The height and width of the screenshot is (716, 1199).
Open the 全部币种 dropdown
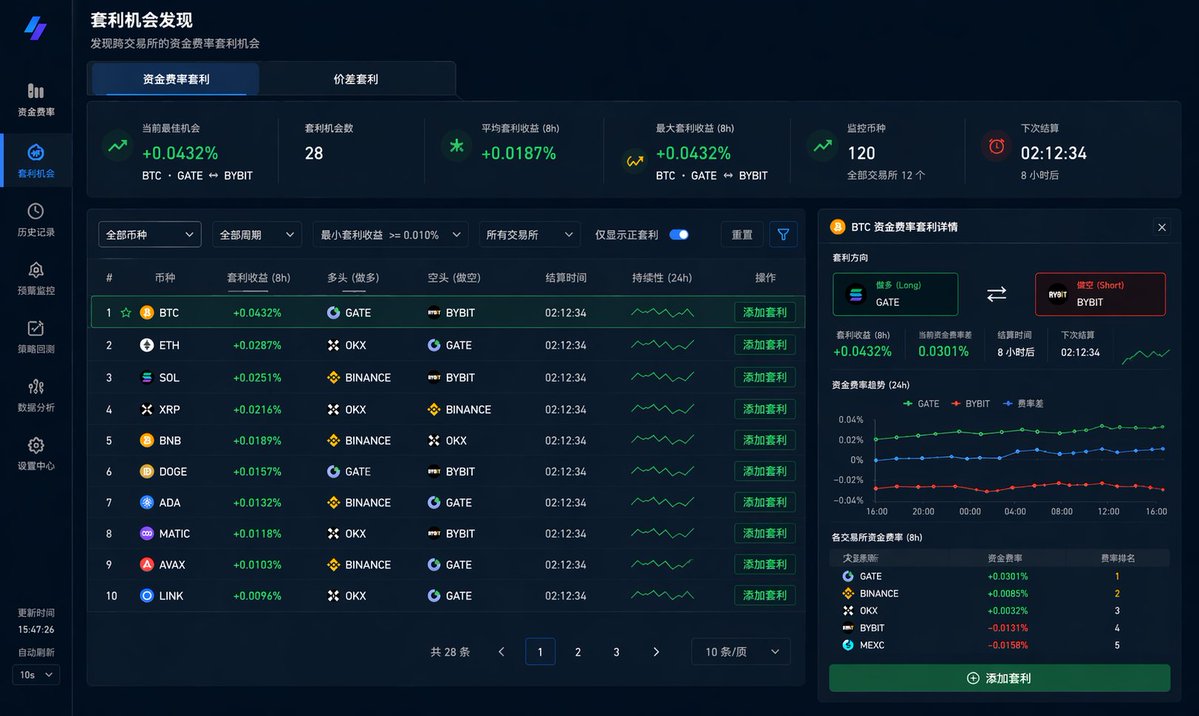click(x=150, y=234)
